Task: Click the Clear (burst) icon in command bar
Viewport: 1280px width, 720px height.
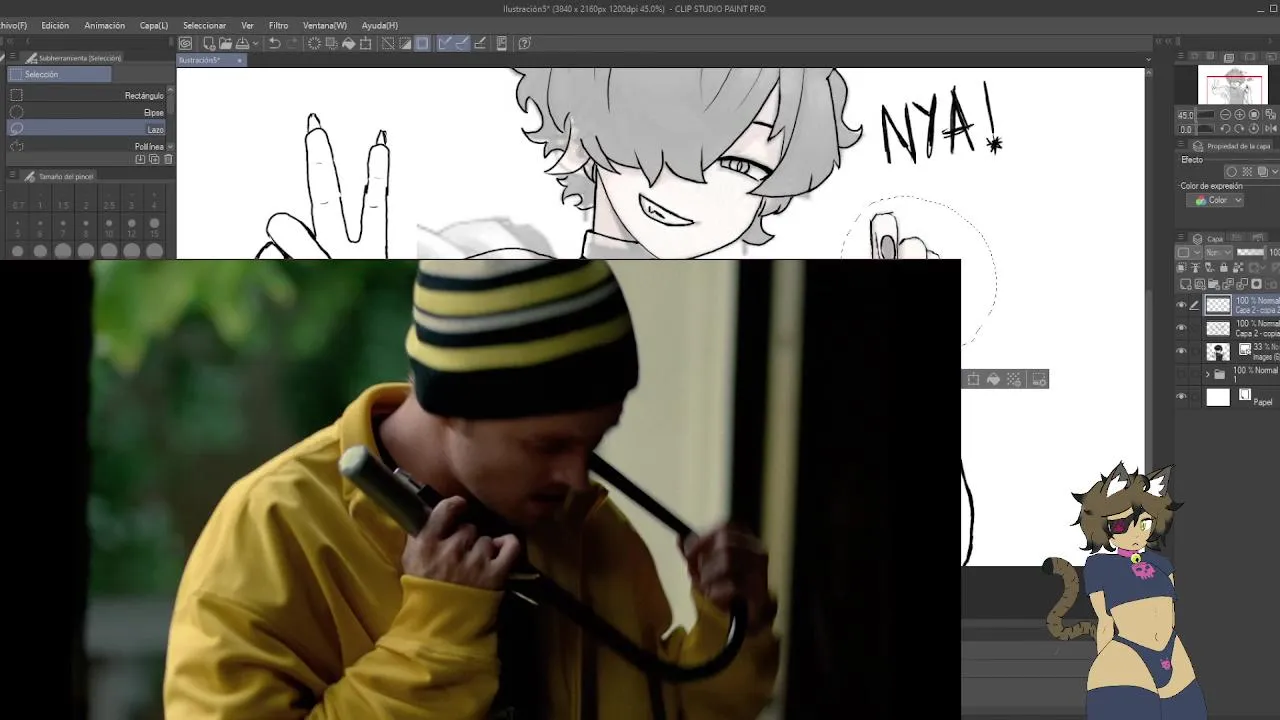Action: coord(315,43)
